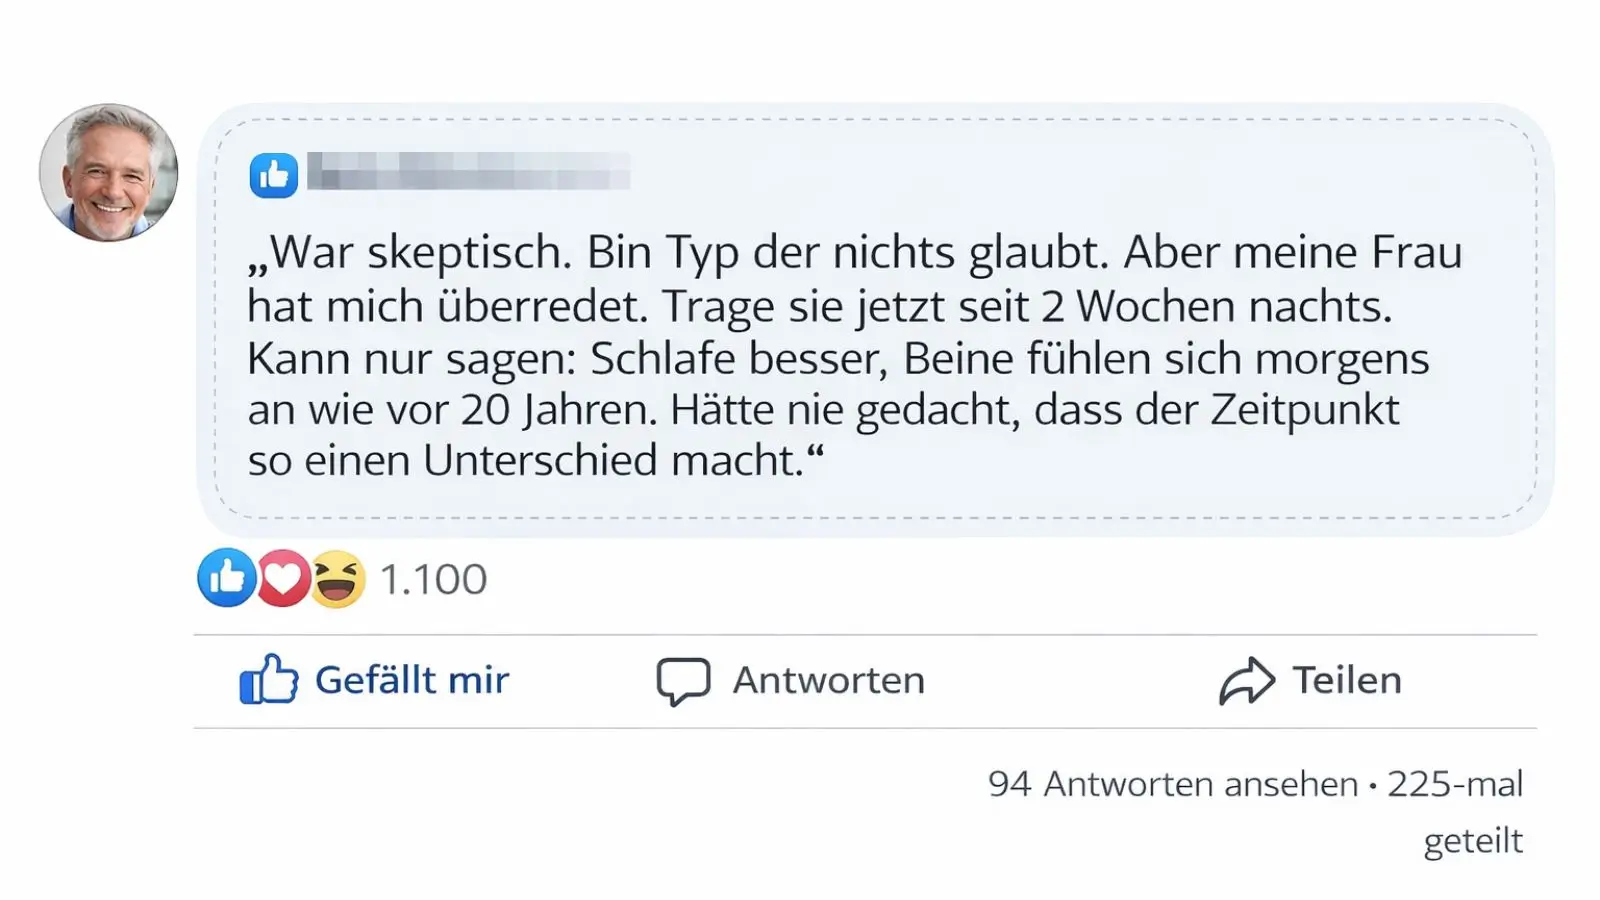Click the blue thumbs-up badge beside the blurred name
1600x900 pixels.
click(273, 176)
